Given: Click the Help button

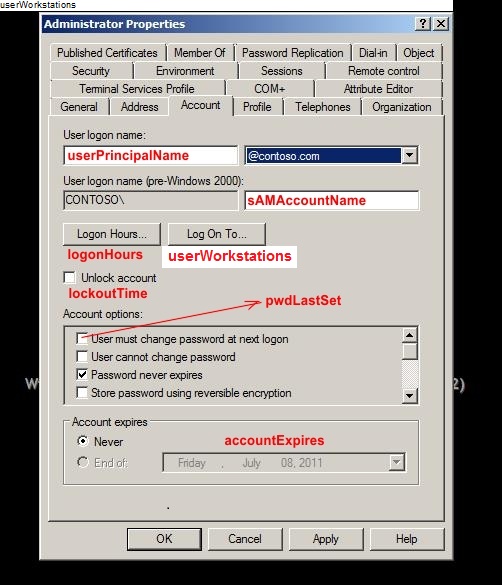Looking at the screenshot, I should 407,539.
